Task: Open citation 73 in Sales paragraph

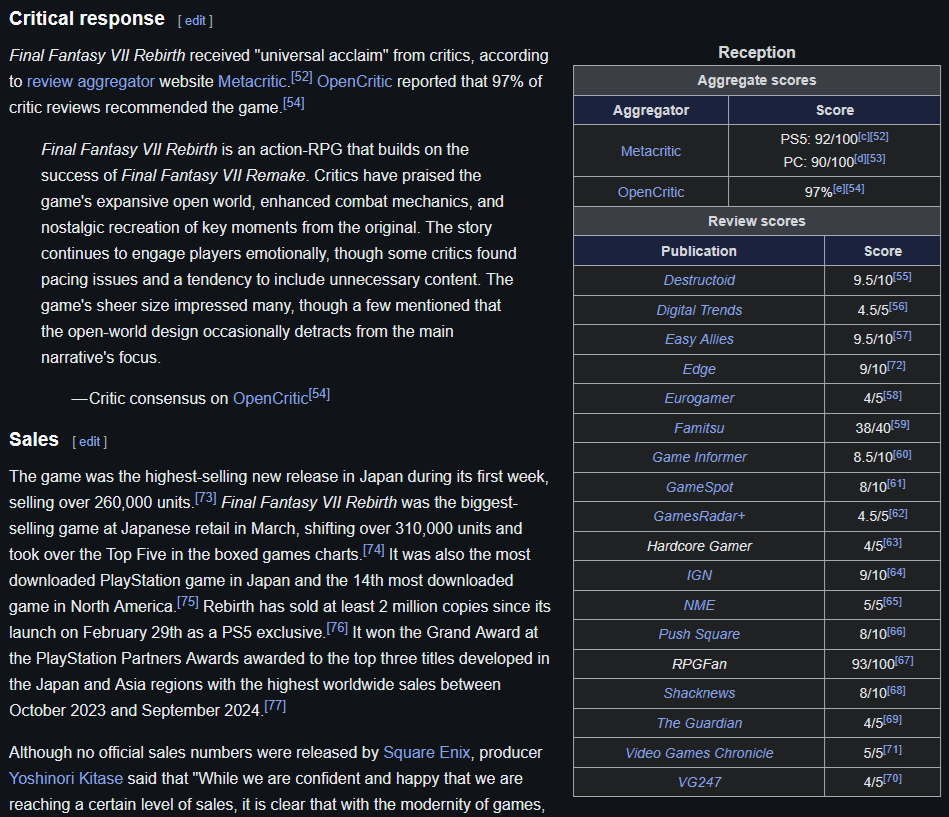Action: (x=205, y=497)
